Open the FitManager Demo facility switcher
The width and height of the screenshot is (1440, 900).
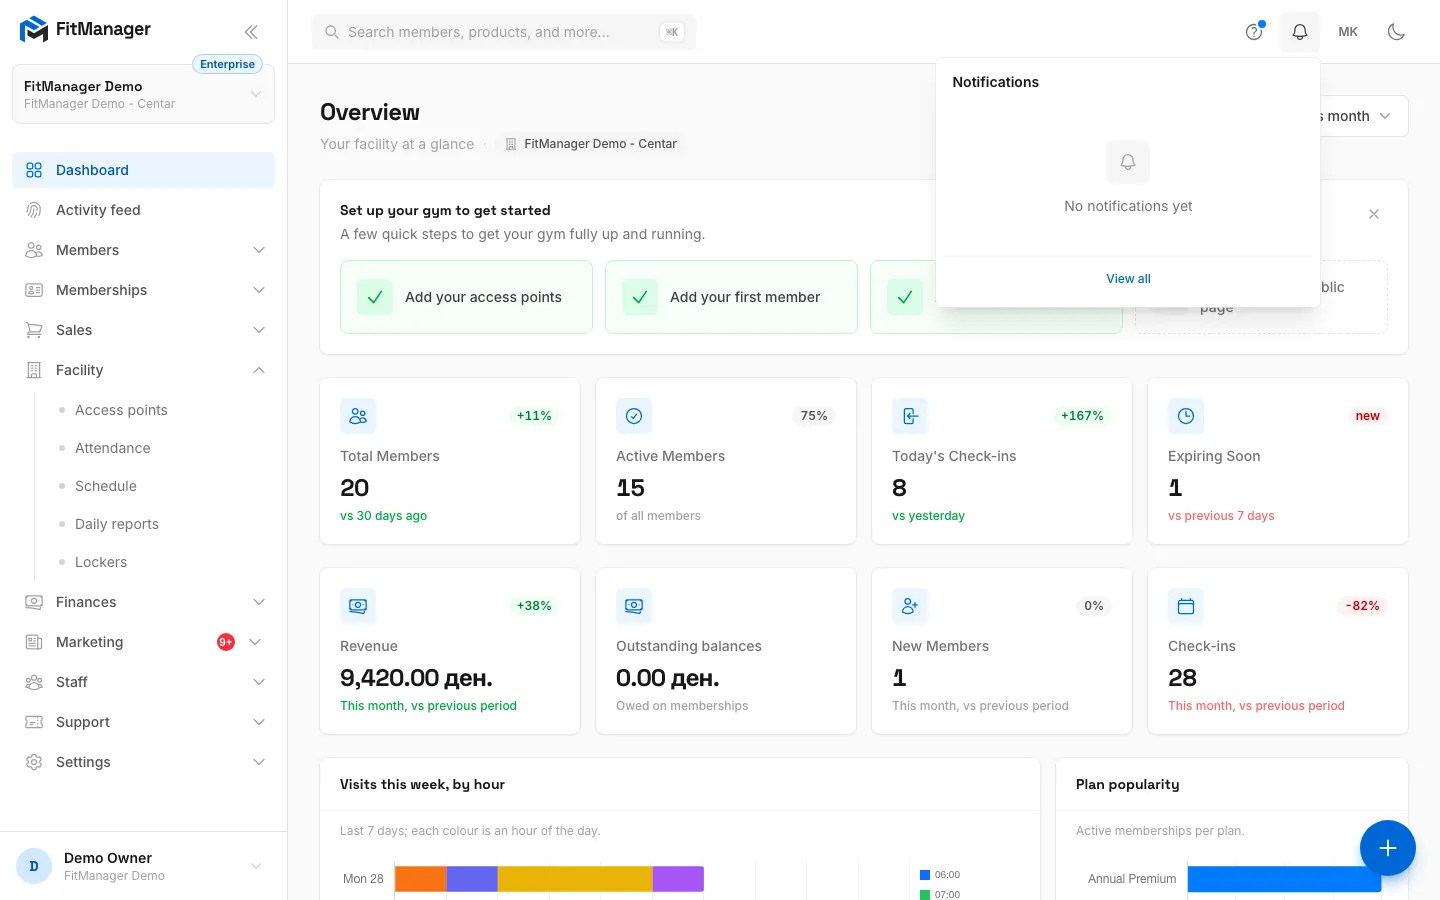point(143,94)
